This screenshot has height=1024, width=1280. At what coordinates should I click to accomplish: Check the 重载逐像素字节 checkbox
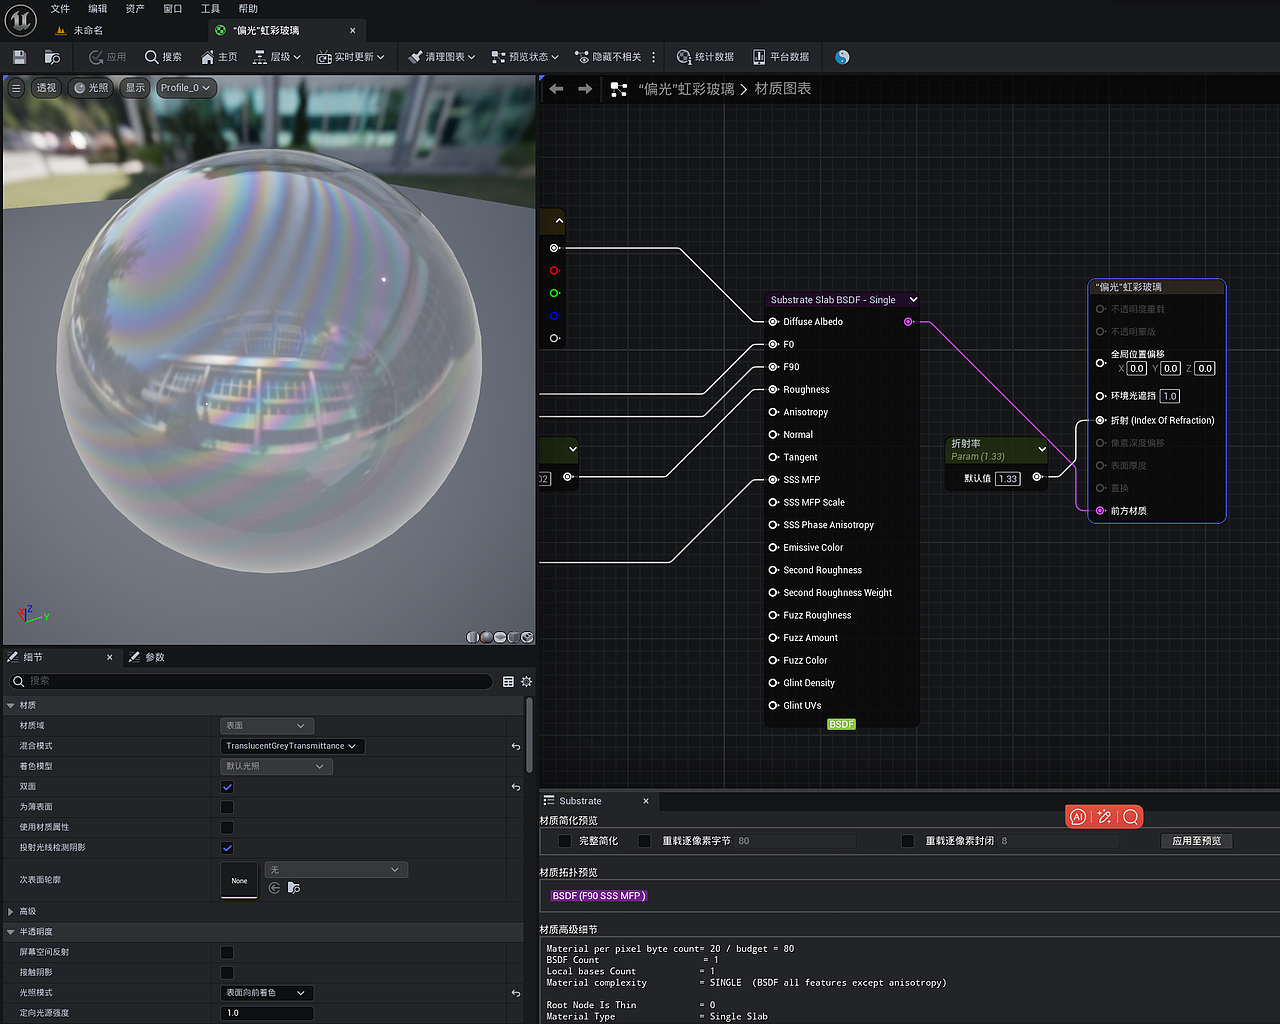click(x=645, y=841)
